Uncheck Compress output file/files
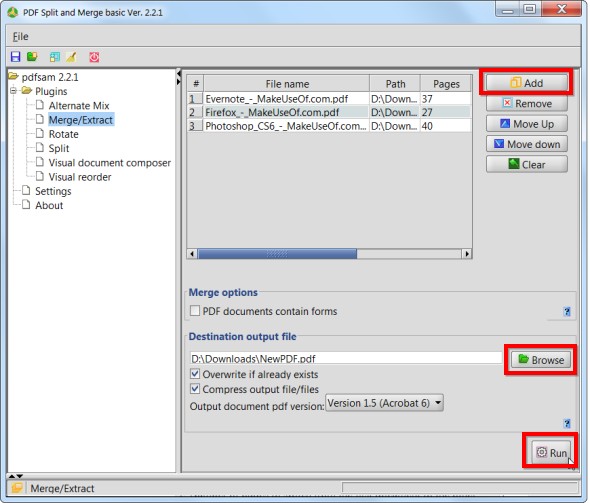 [x=195, y=389]
